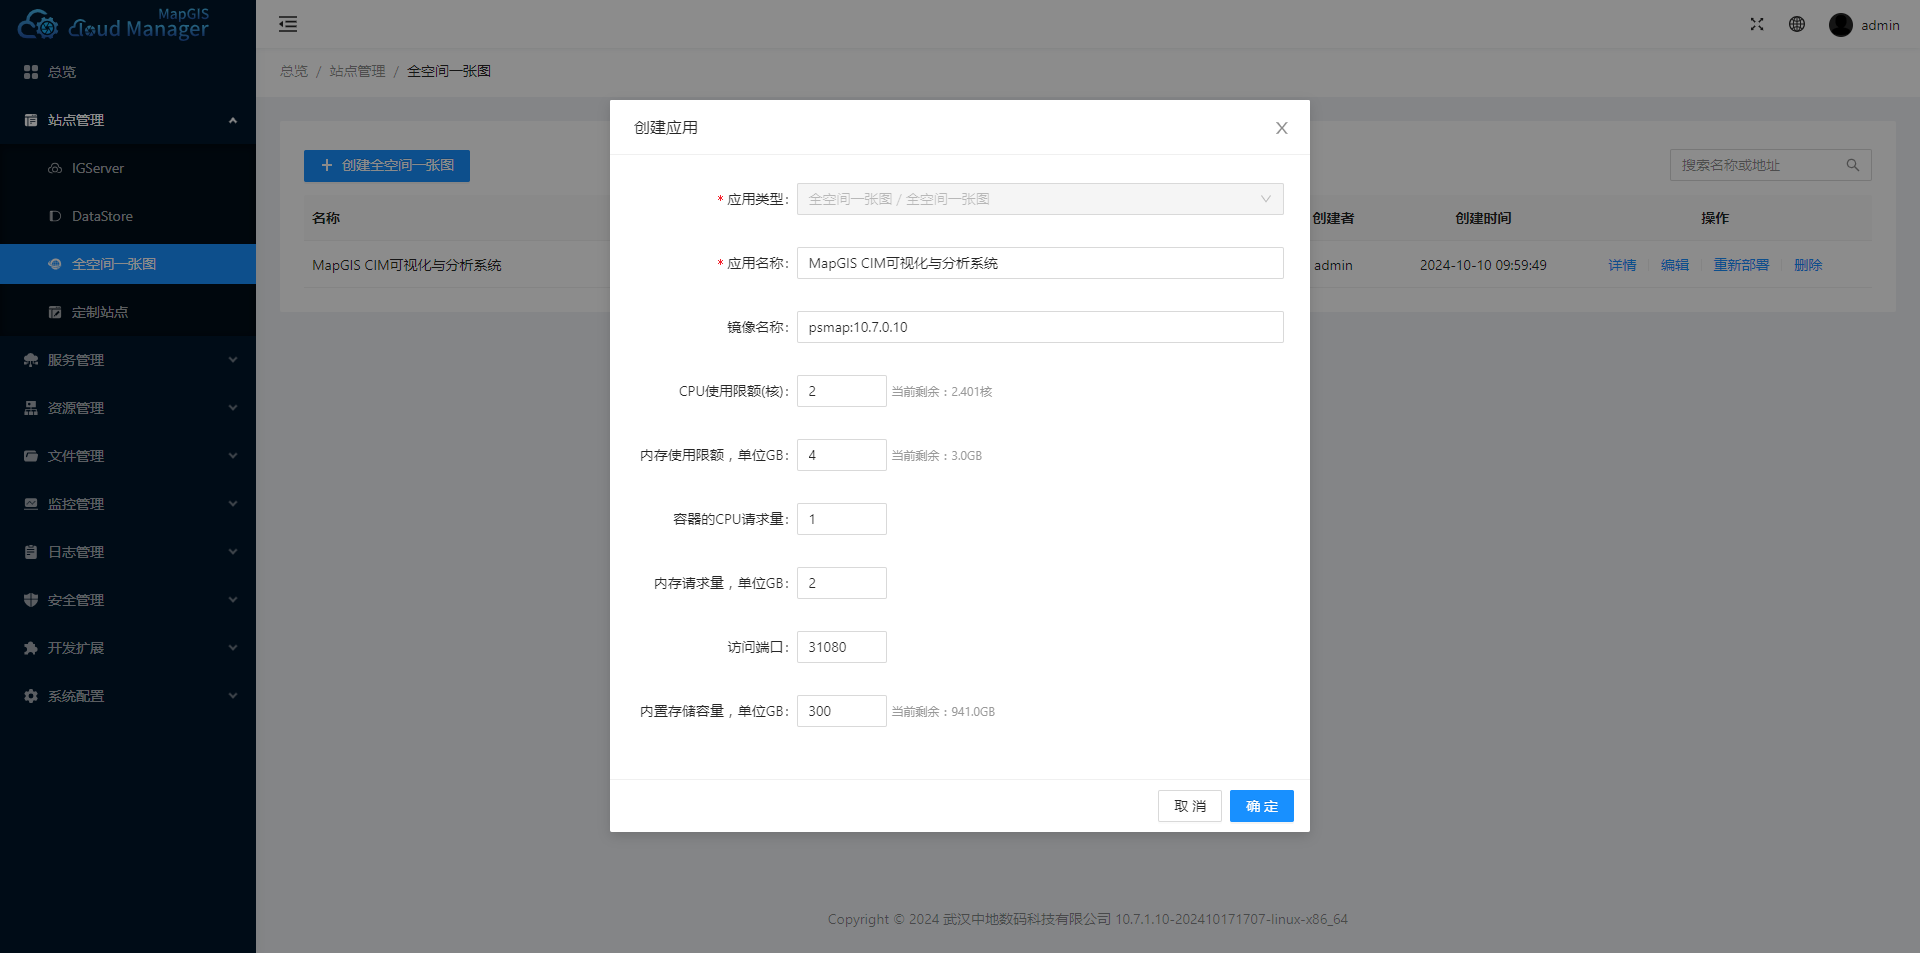
Task: Collapse sidebar using the menu fold icon
Action: (x=288, y=24)
